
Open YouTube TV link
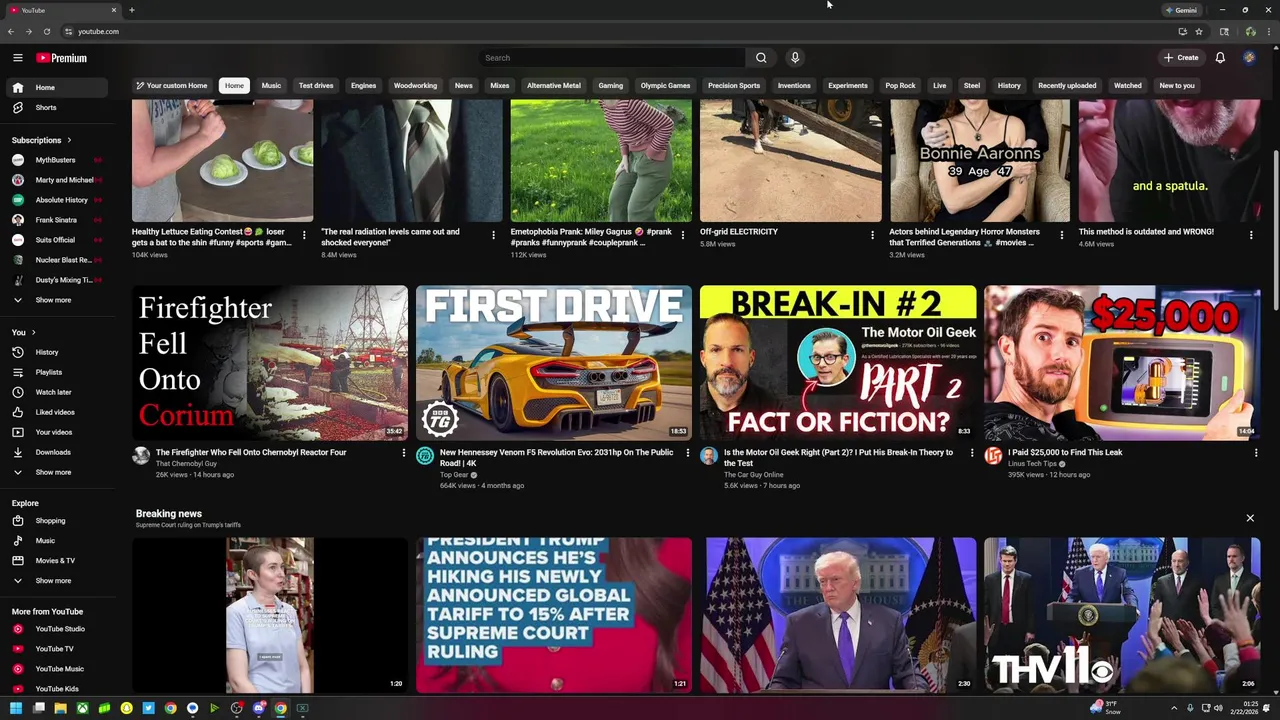click(56, 649)
